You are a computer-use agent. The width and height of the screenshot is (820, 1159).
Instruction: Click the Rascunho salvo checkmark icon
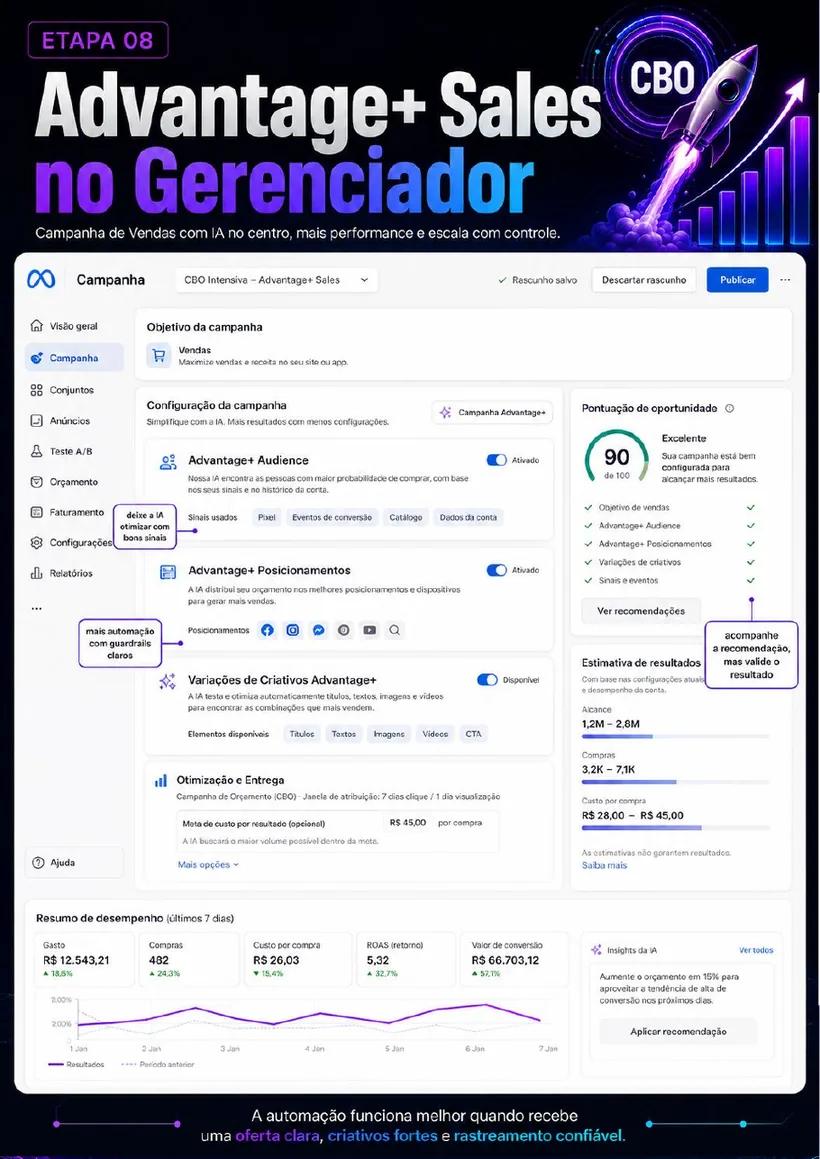(x=503, y=280)
